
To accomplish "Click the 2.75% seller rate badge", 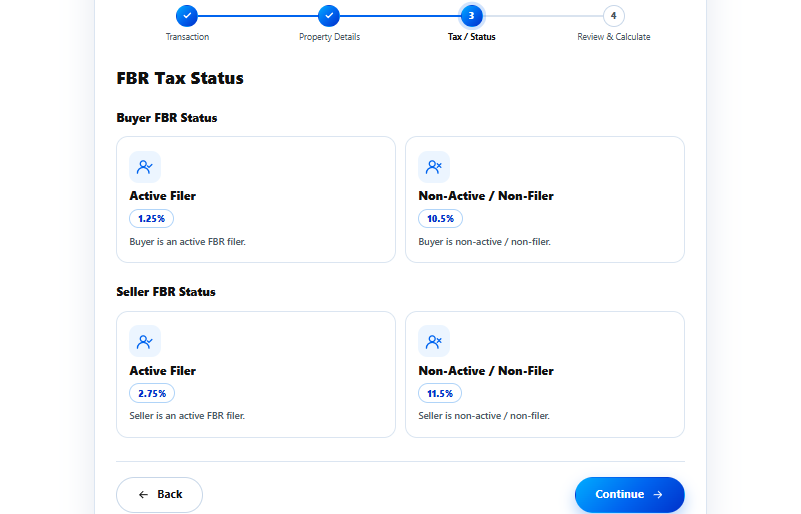I will tap(152, 393).
